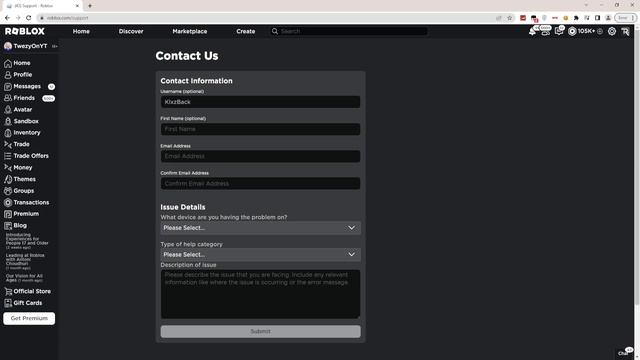
Task: Open the Chat panel at bottom right
Action: (624, 353)
